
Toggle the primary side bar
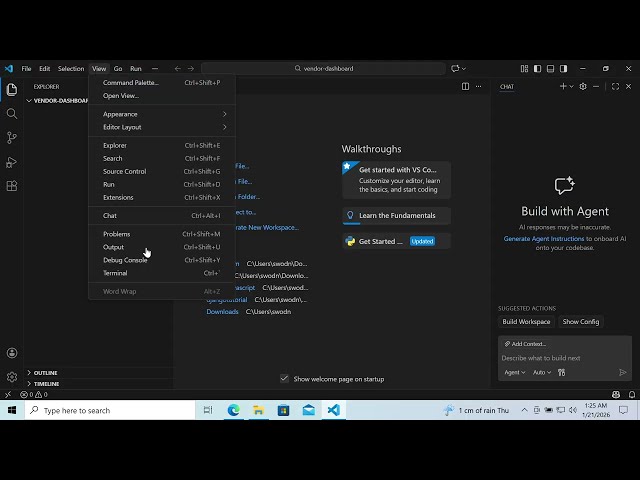pos(538,69)
